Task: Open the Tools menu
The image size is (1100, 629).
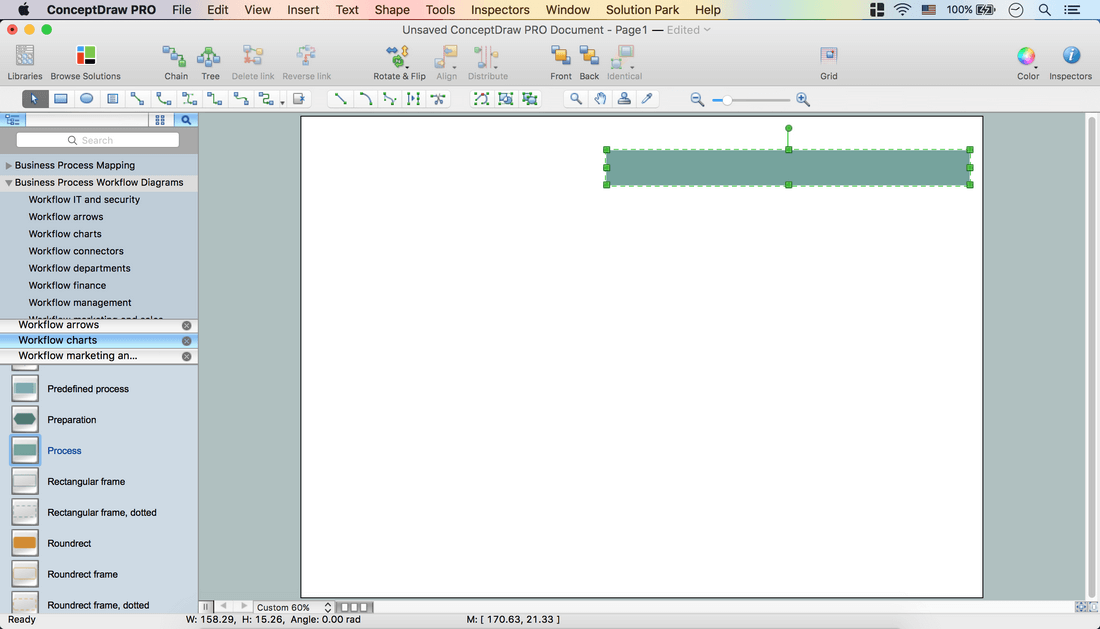Action: 441,10
